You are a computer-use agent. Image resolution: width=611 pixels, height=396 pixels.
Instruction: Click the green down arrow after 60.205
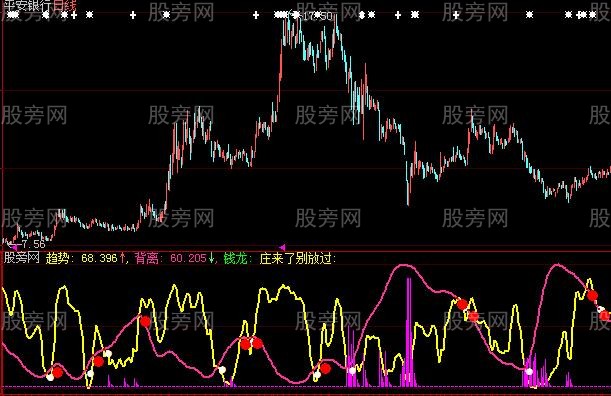click(x=211, y=258)
